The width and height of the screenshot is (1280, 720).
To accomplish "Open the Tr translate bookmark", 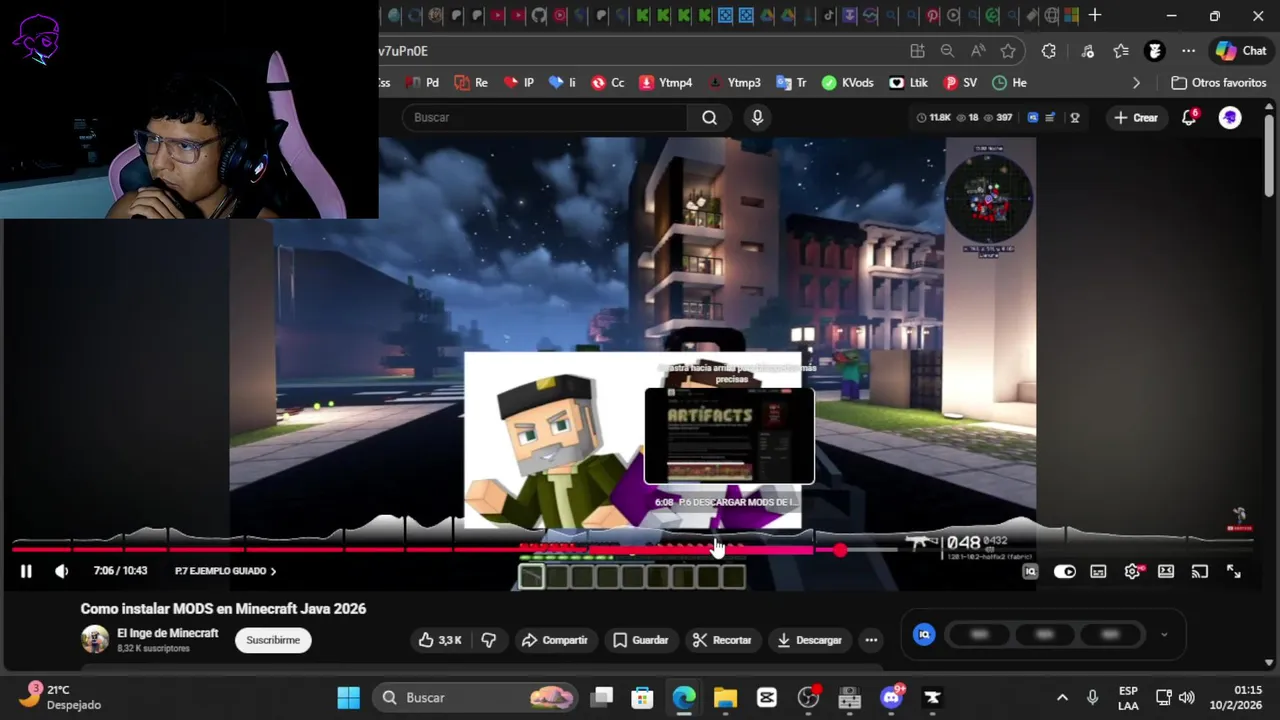I will tap(791, 83).
